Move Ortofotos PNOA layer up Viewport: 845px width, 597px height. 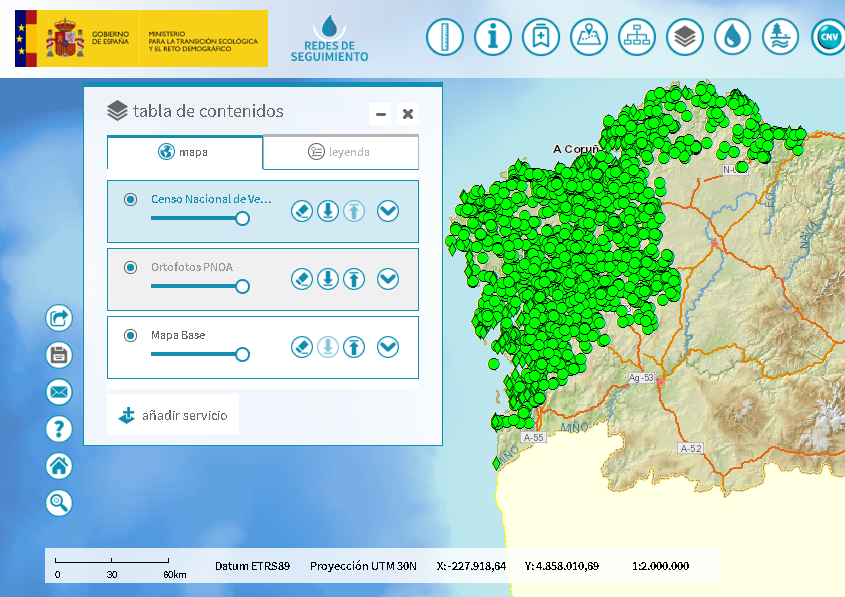(x=354, y=279)
